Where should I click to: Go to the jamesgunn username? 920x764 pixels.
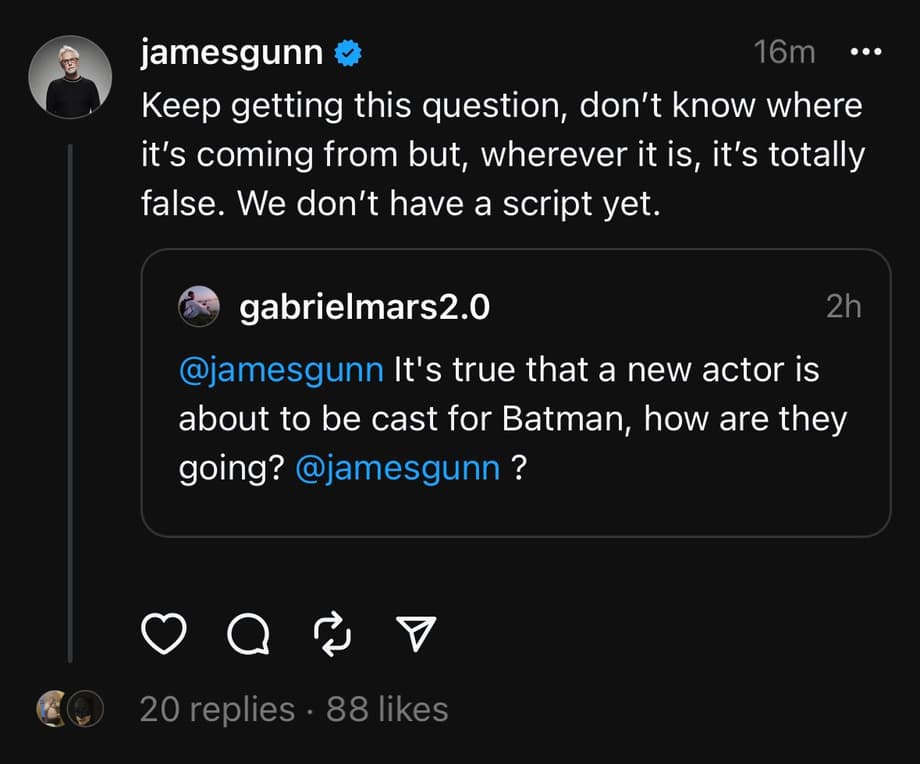tap(230, 53)
